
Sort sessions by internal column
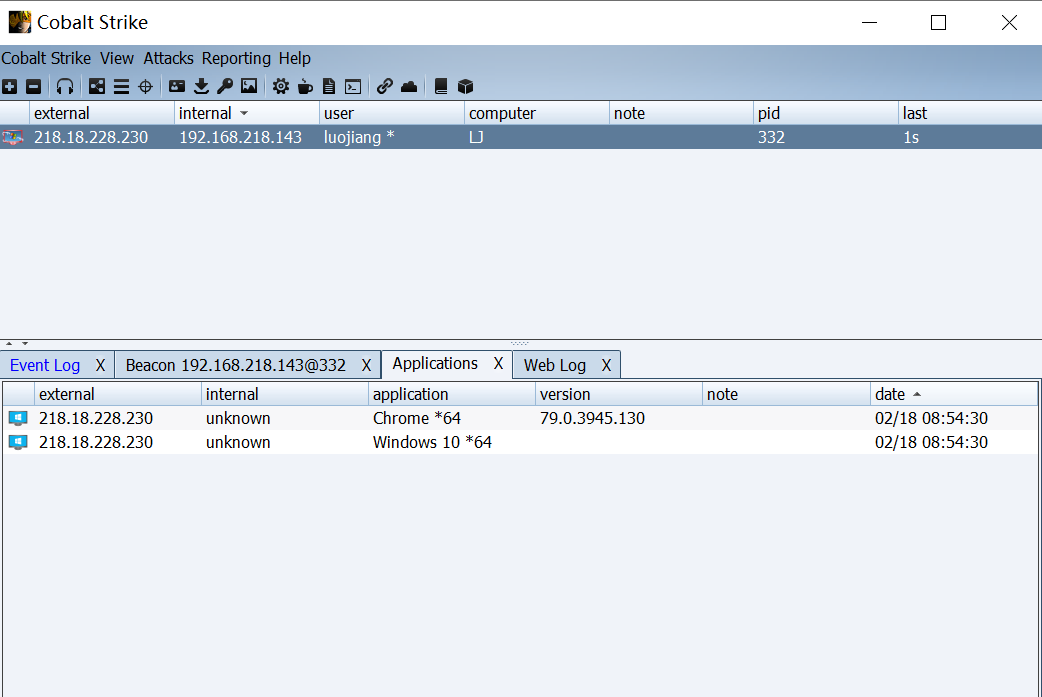[247, 114]
